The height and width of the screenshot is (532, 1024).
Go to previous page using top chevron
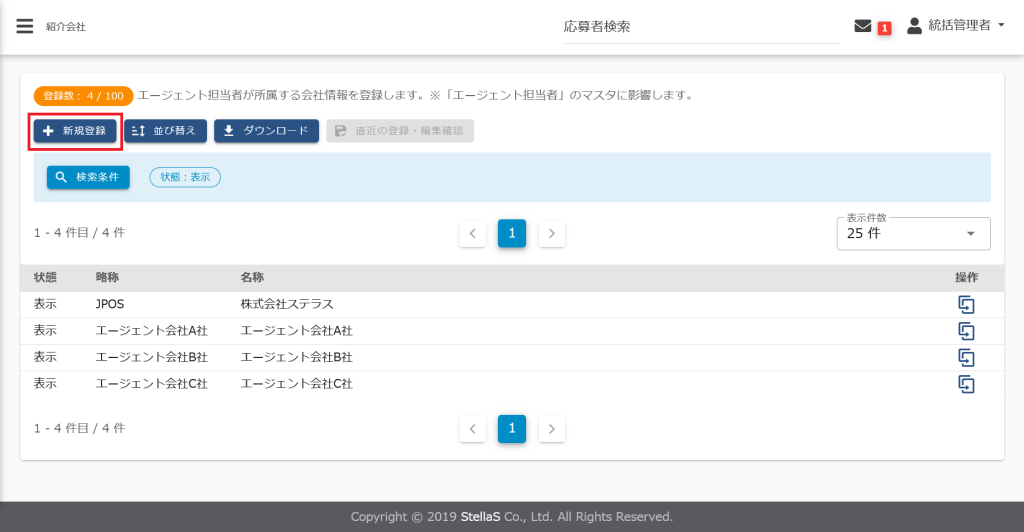(x=472, y=233)
